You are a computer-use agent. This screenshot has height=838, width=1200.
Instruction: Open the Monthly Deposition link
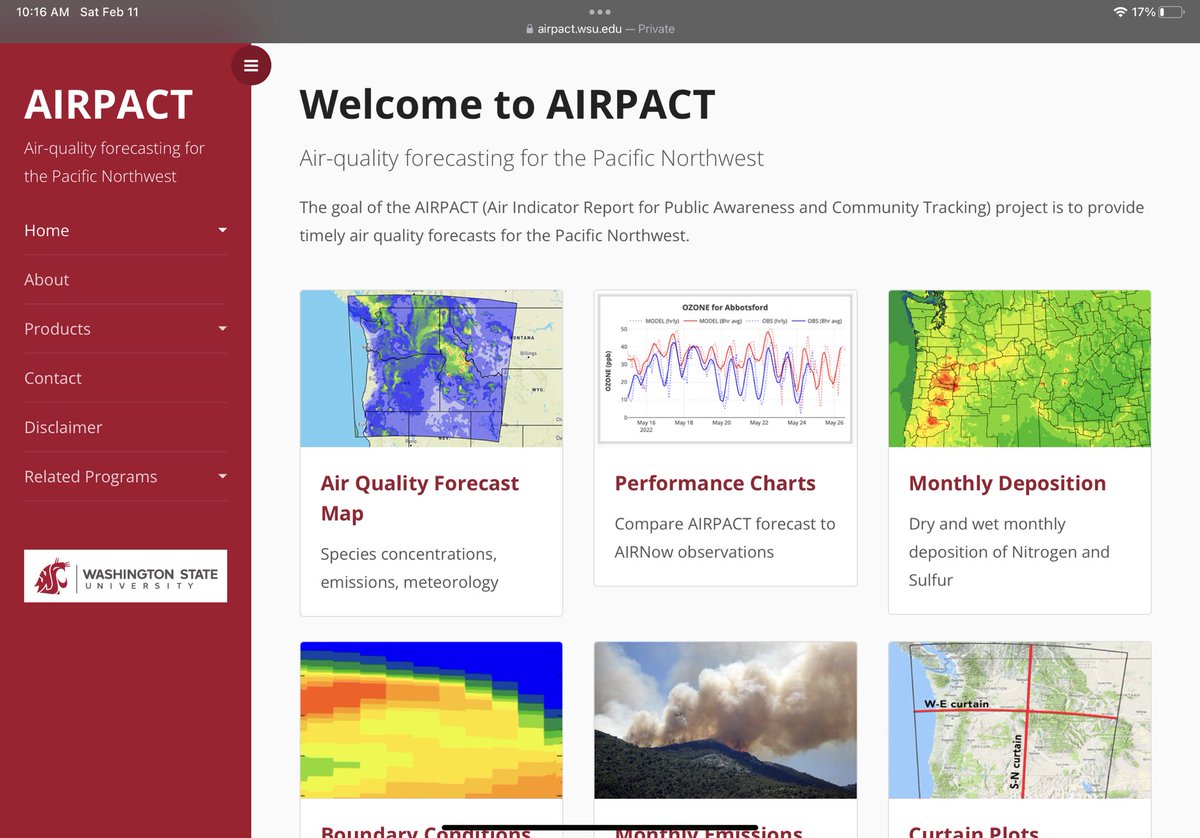pos(1007,484)
